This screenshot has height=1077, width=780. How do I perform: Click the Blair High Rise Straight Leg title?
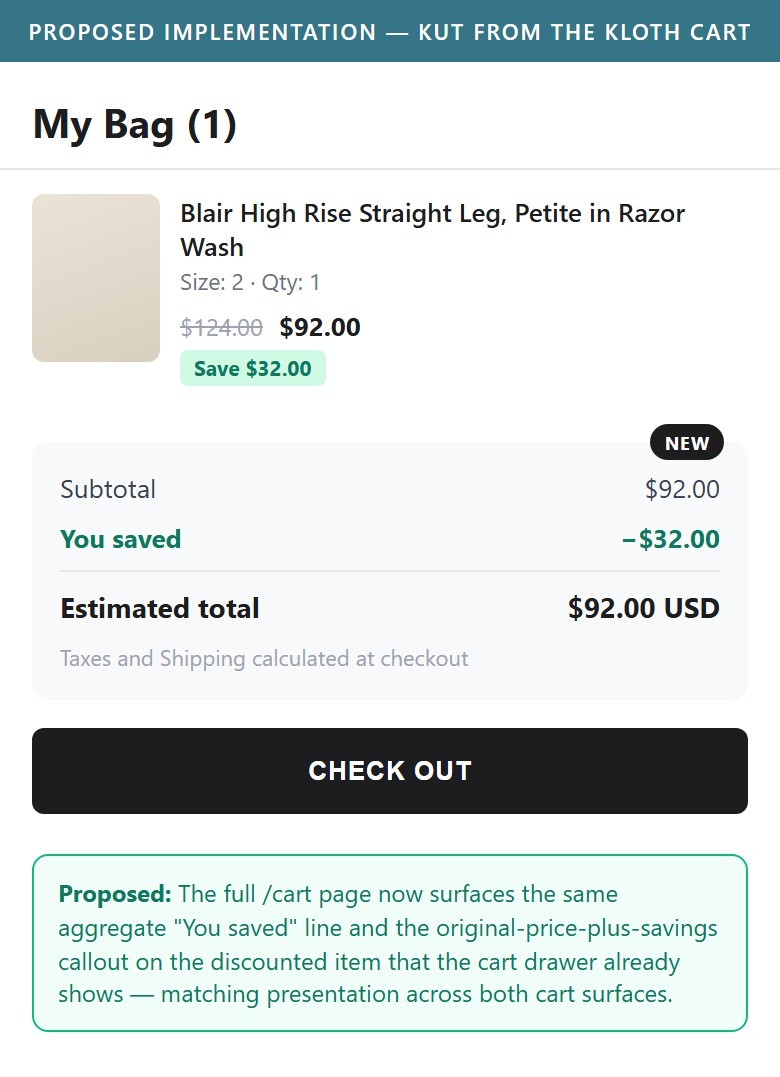click(x=432, y=230)
